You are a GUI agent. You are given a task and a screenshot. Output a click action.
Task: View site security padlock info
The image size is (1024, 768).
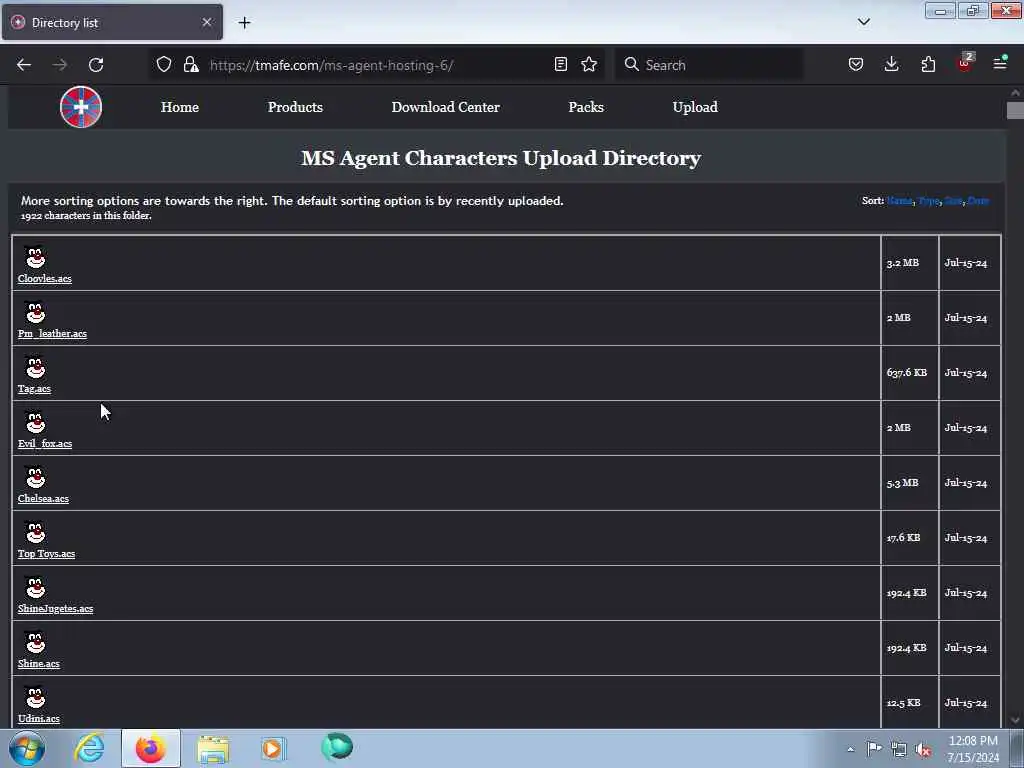[x=191, y=64]
